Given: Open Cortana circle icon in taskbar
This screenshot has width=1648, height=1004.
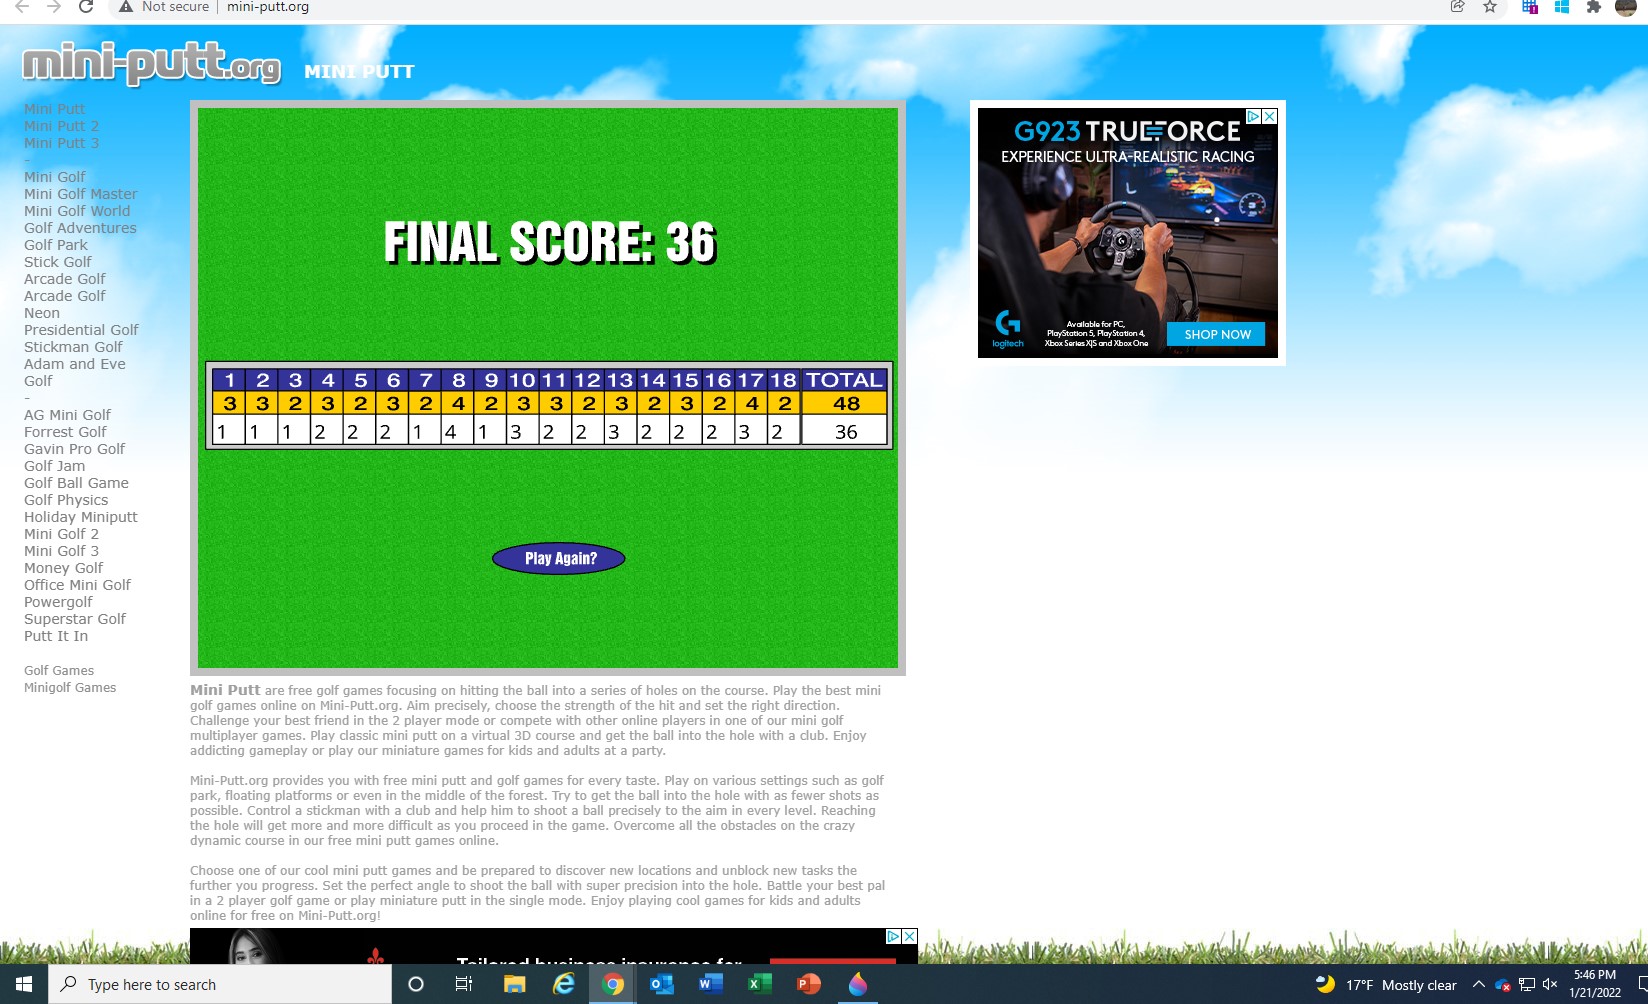Looking at the screenshot, I should coord(416,984).
